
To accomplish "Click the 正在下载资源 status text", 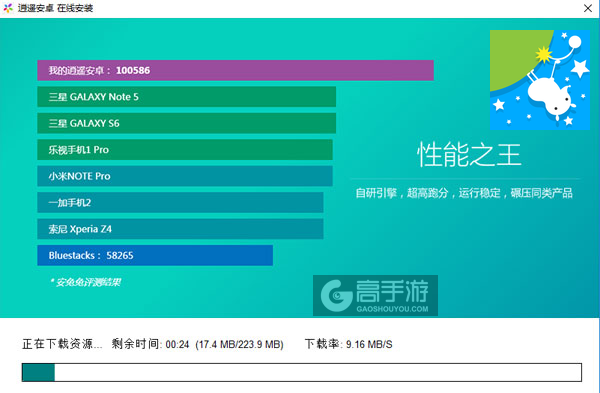I will pos(62,344).
